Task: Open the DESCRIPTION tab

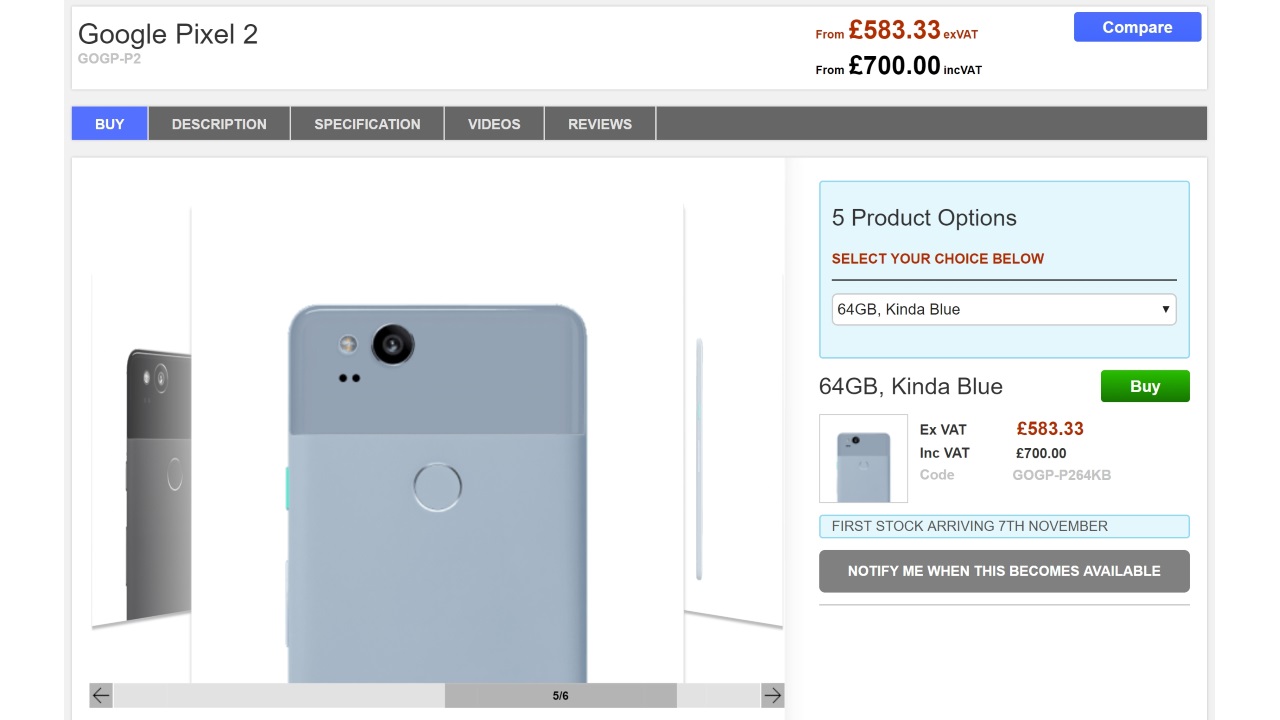Action: [219, 124]
